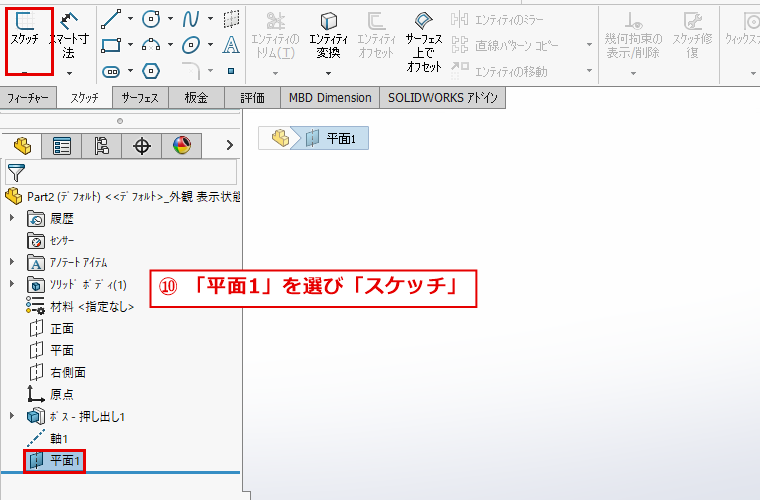Select the Ellipse sketch tool
The width and height of the screenshot is (760, 500).
tap(190, 45)
